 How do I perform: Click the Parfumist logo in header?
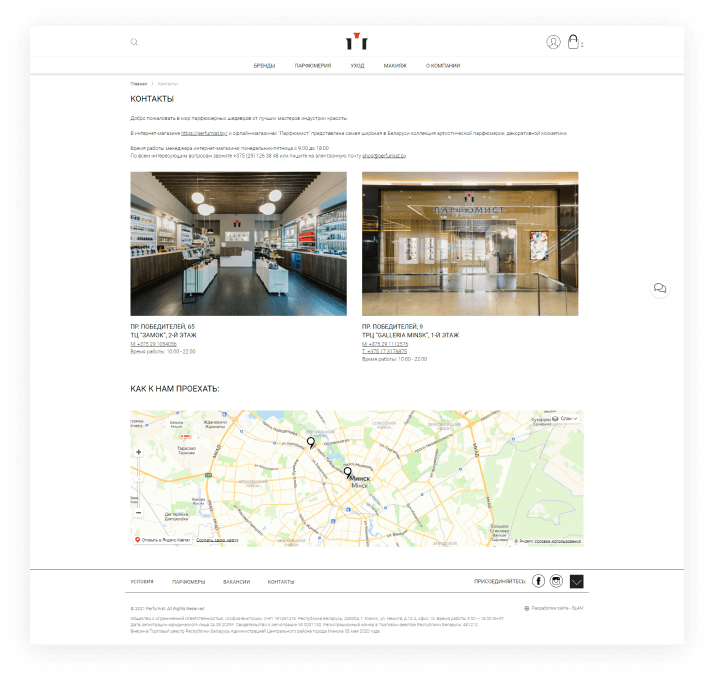[x=357, y=41]
